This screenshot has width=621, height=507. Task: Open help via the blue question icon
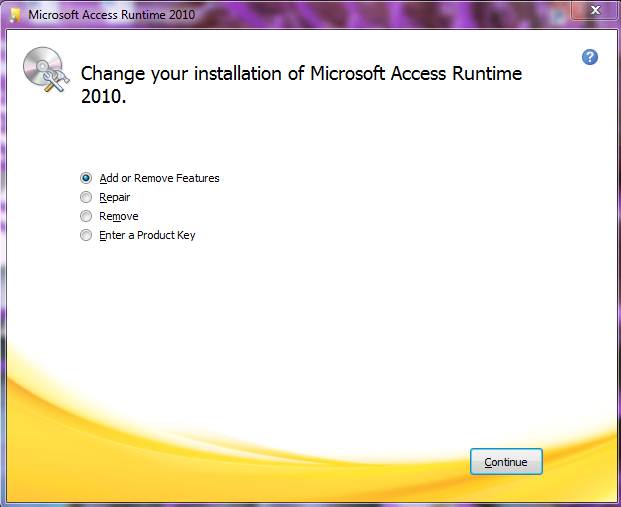(x=590, y=57)
